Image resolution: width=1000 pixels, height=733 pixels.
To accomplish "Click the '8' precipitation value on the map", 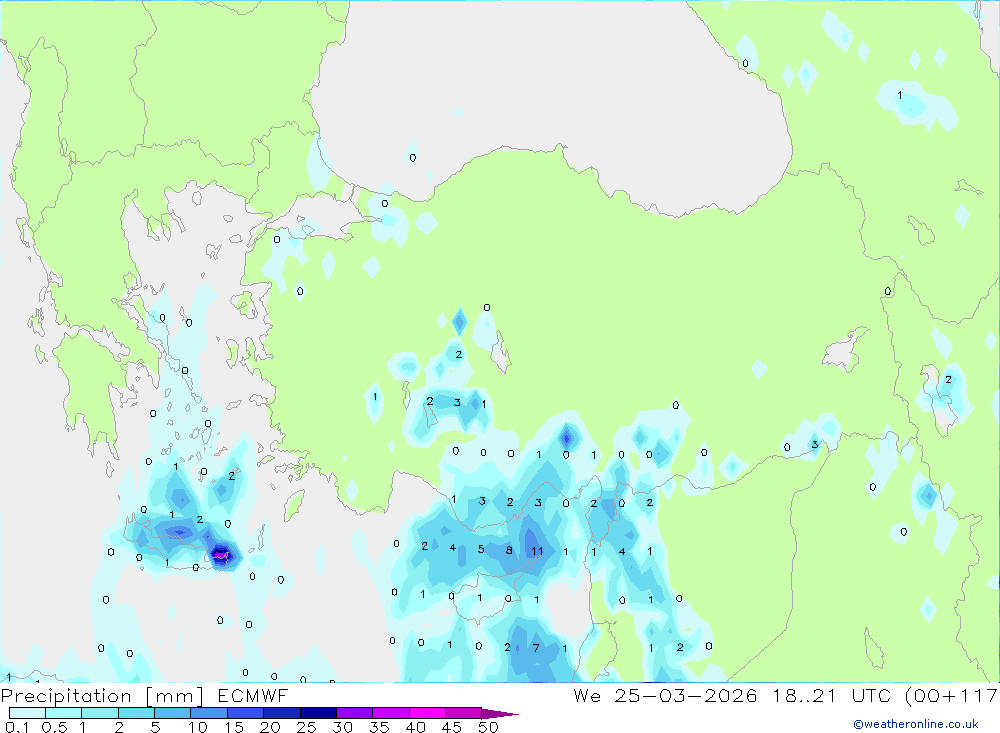I will point(509,550).
